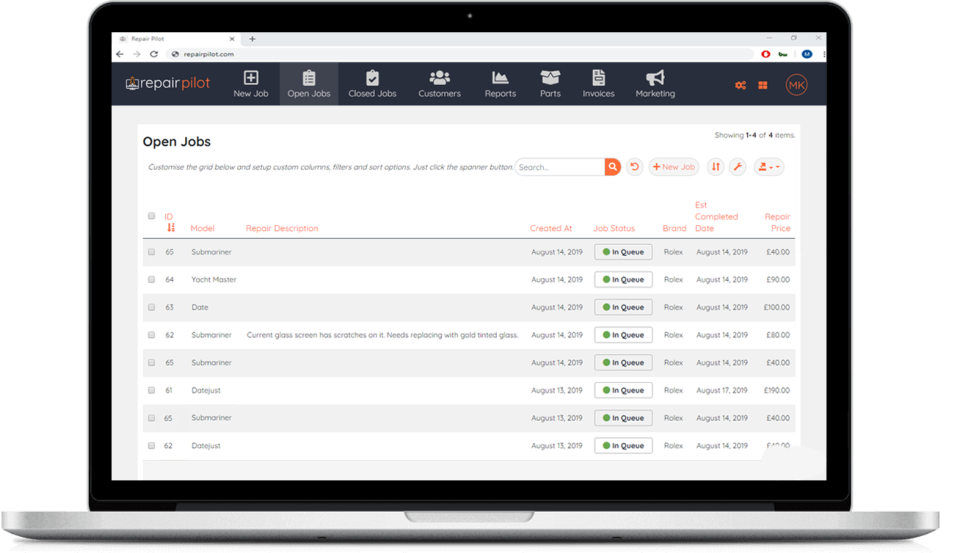Viewport: 960px width, 553px height.
Task: Click the '£190.00' repair price cell
Action: (776, 390)
